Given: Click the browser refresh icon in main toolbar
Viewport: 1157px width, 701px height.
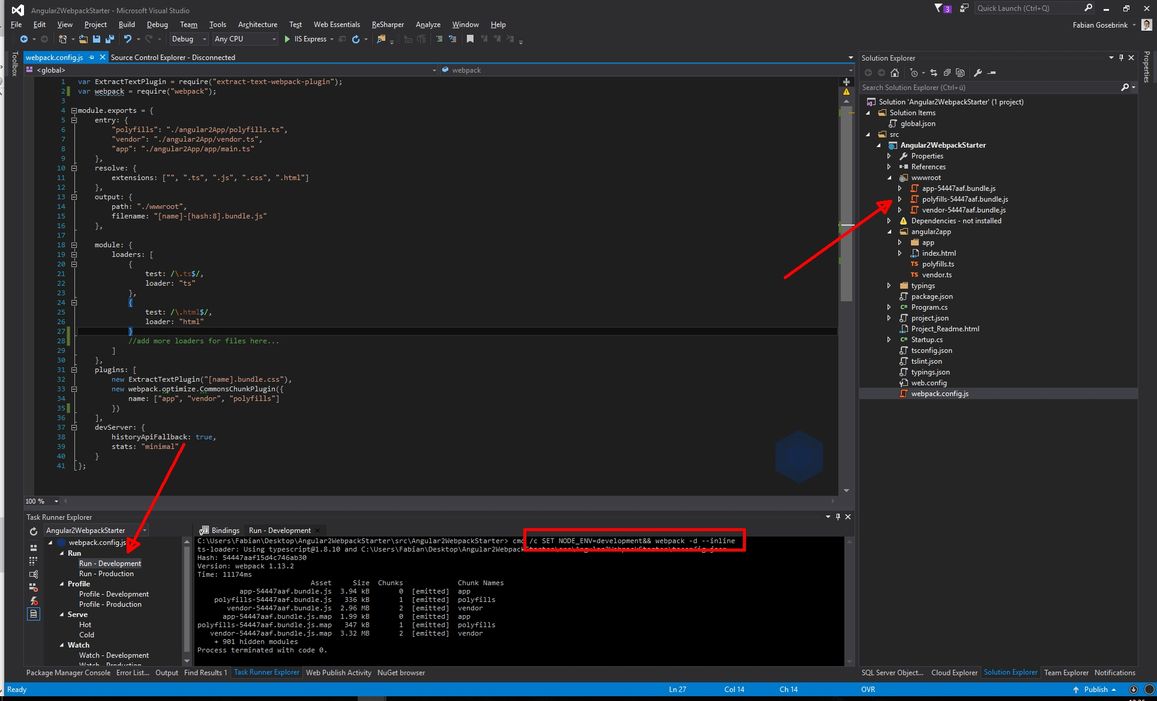Looking at the screenshot, I should [356, 39].
